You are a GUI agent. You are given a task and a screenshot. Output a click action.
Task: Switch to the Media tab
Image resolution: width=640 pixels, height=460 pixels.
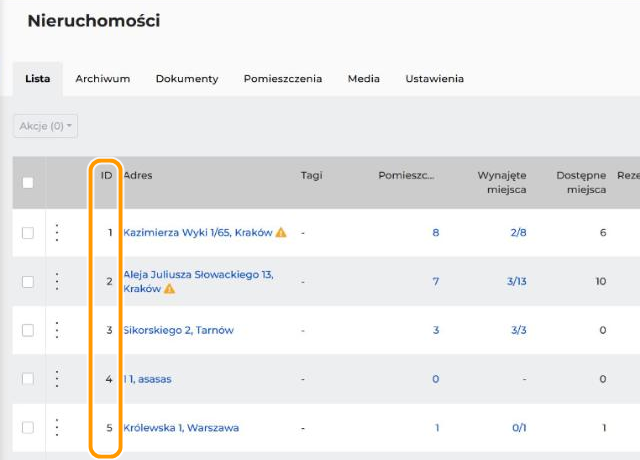364,79
